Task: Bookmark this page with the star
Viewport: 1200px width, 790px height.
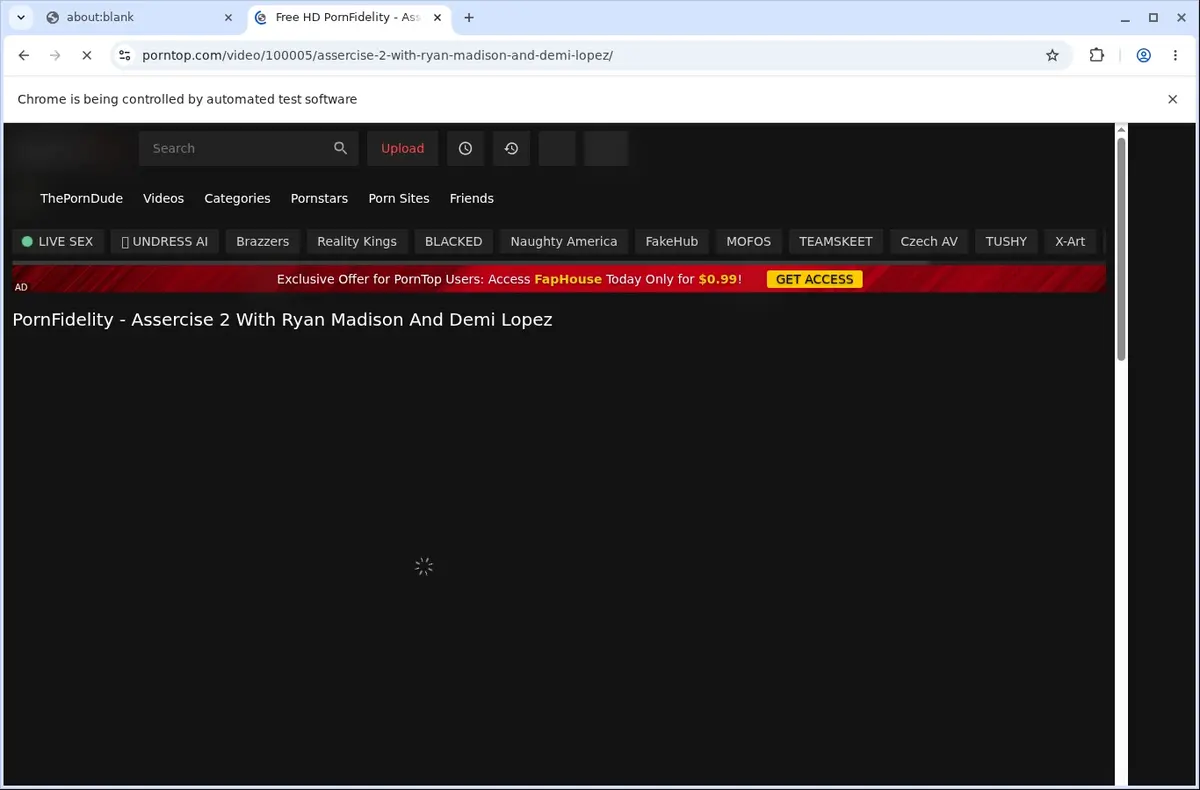Action: (1052, 55)
